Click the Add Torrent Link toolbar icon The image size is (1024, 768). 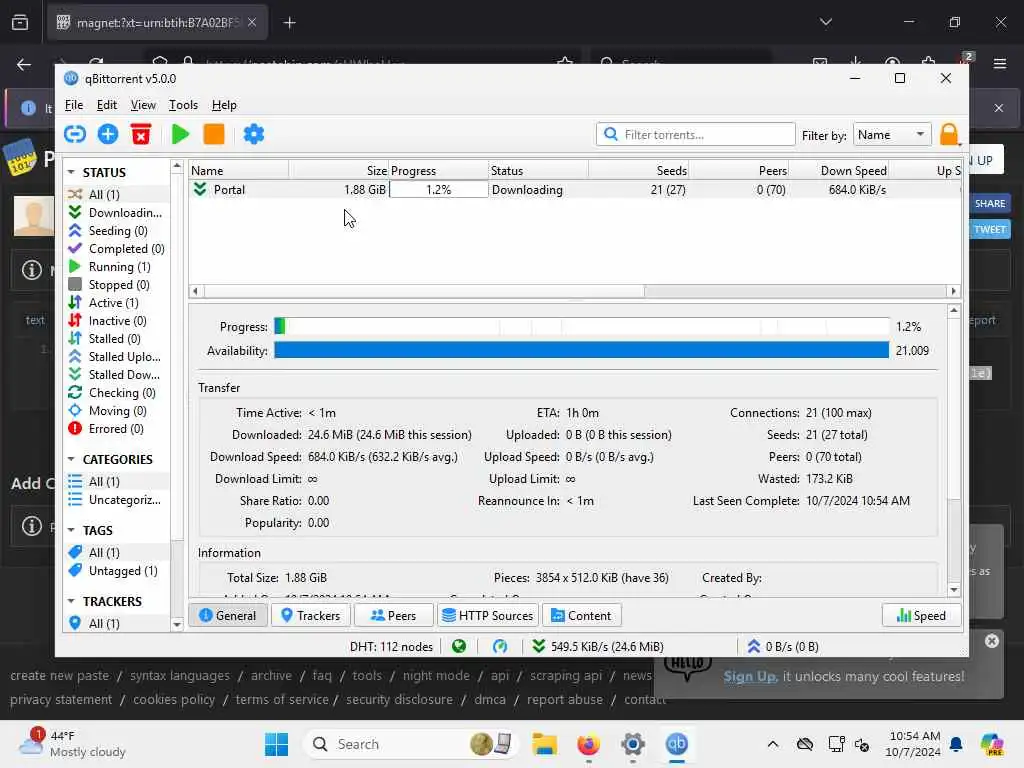[75, 135]
